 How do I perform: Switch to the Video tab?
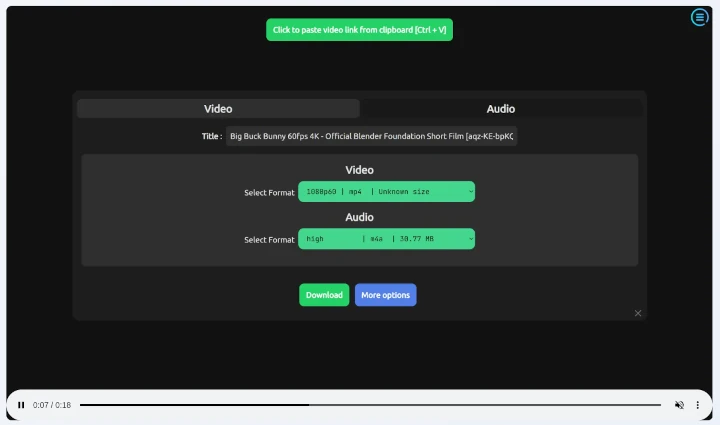pos(218,108)
